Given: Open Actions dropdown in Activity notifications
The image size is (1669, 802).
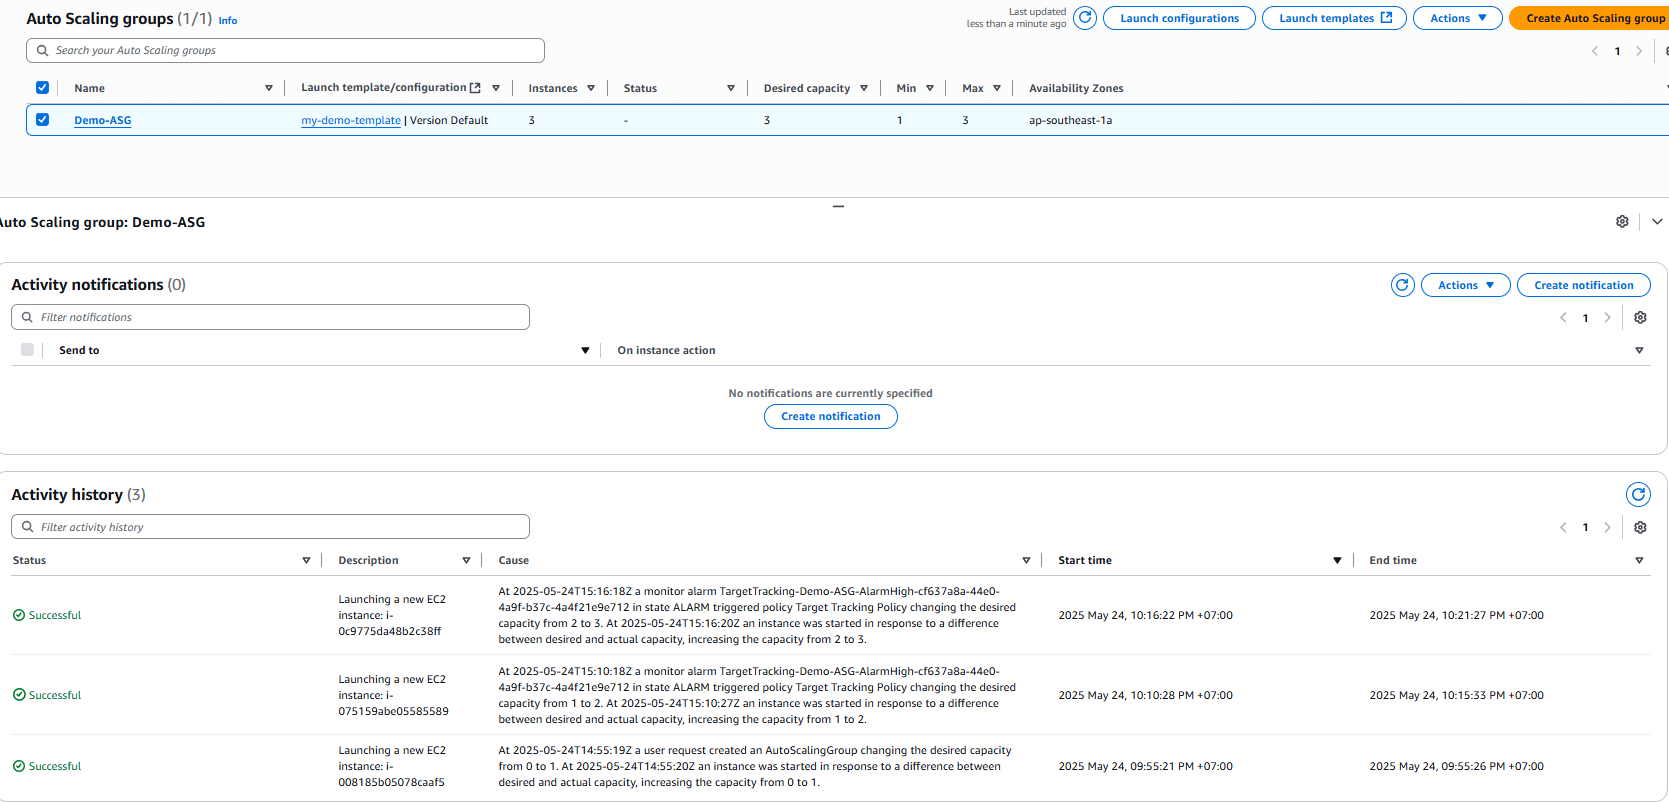Looking at the screenshot, I should (1465, 285).
